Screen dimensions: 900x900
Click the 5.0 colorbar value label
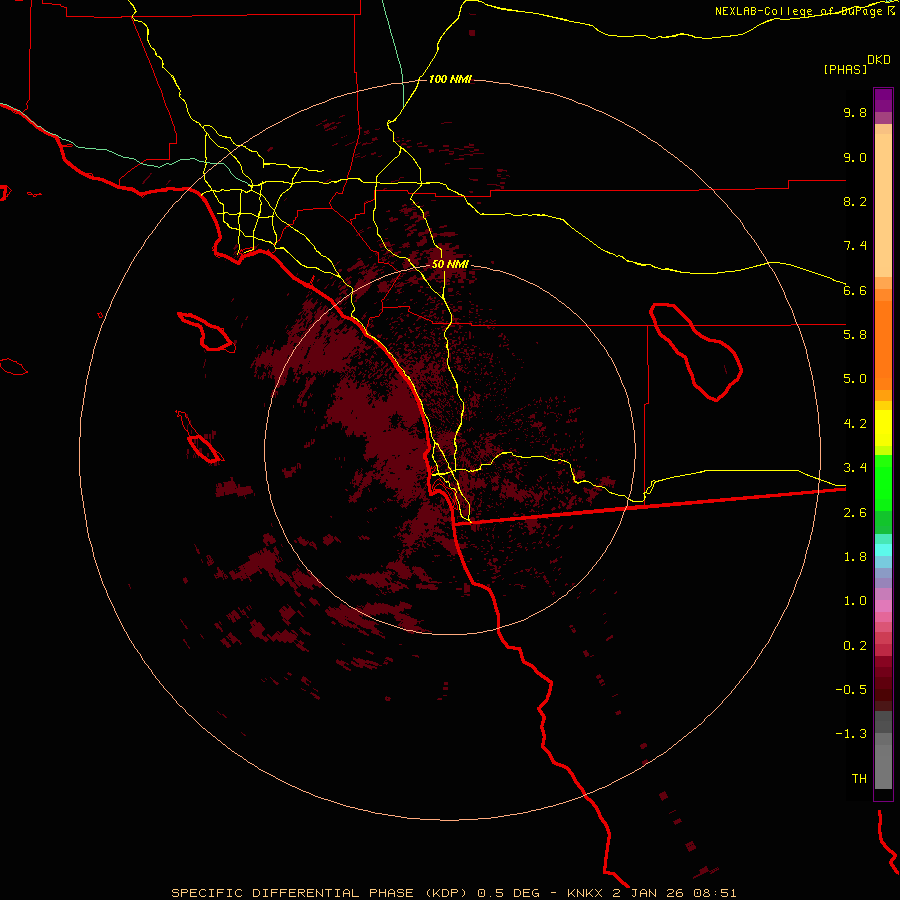pyautogui.click(x=855, y=379)
